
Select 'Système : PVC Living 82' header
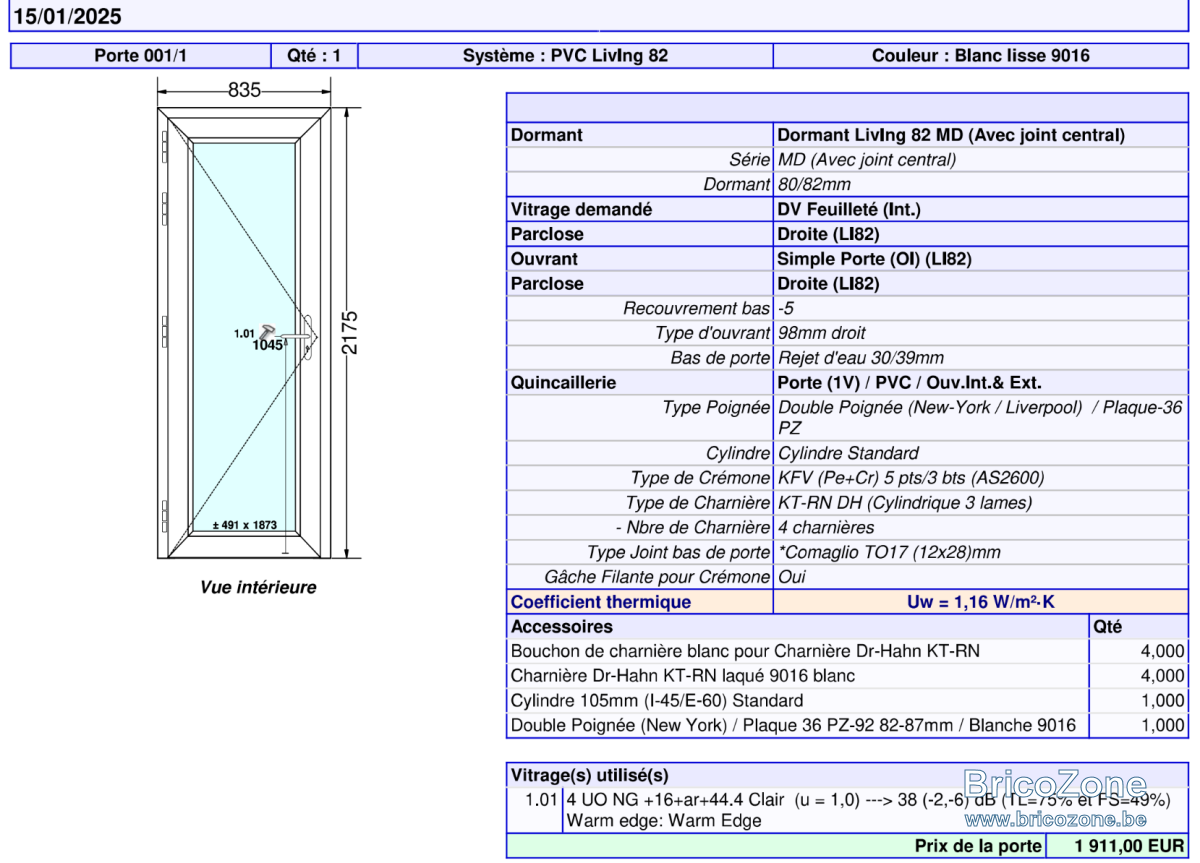[565, 56]
